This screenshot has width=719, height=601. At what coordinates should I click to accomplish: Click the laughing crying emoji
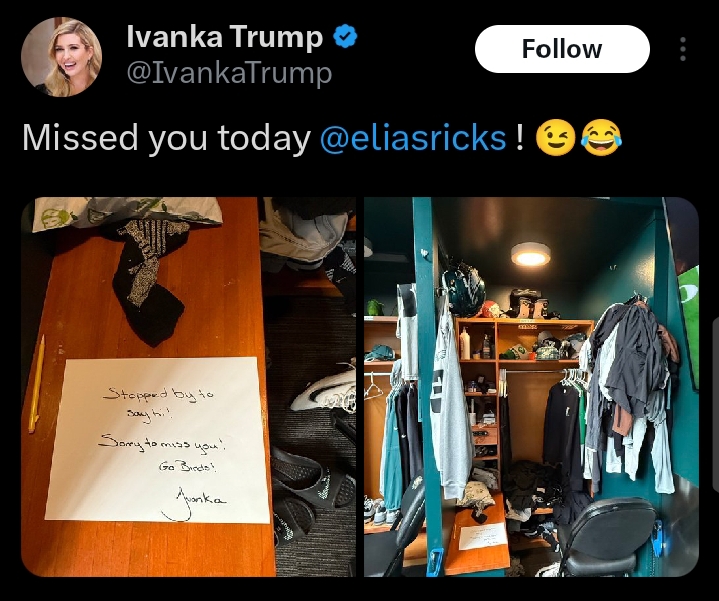(602, 138)
